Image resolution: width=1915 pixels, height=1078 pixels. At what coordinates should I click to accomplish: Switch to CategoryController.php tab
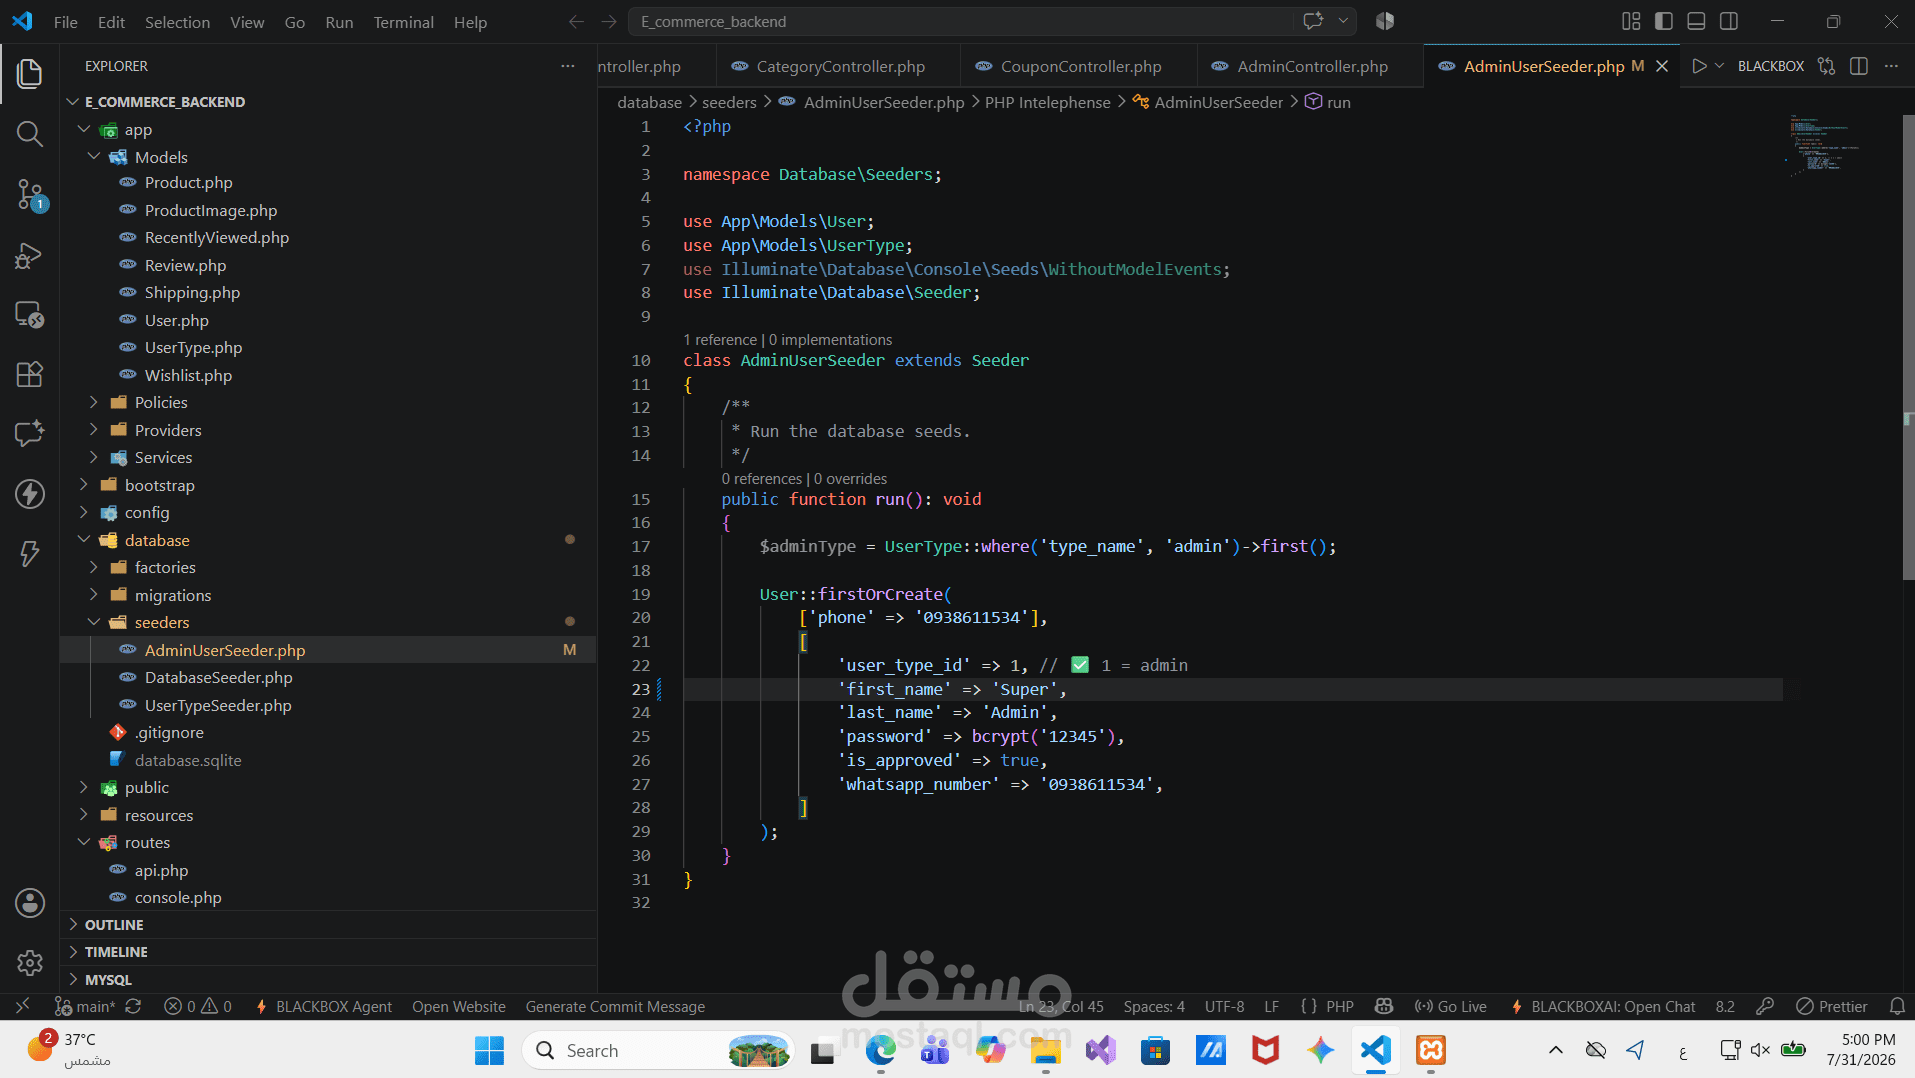pos(838,66)
